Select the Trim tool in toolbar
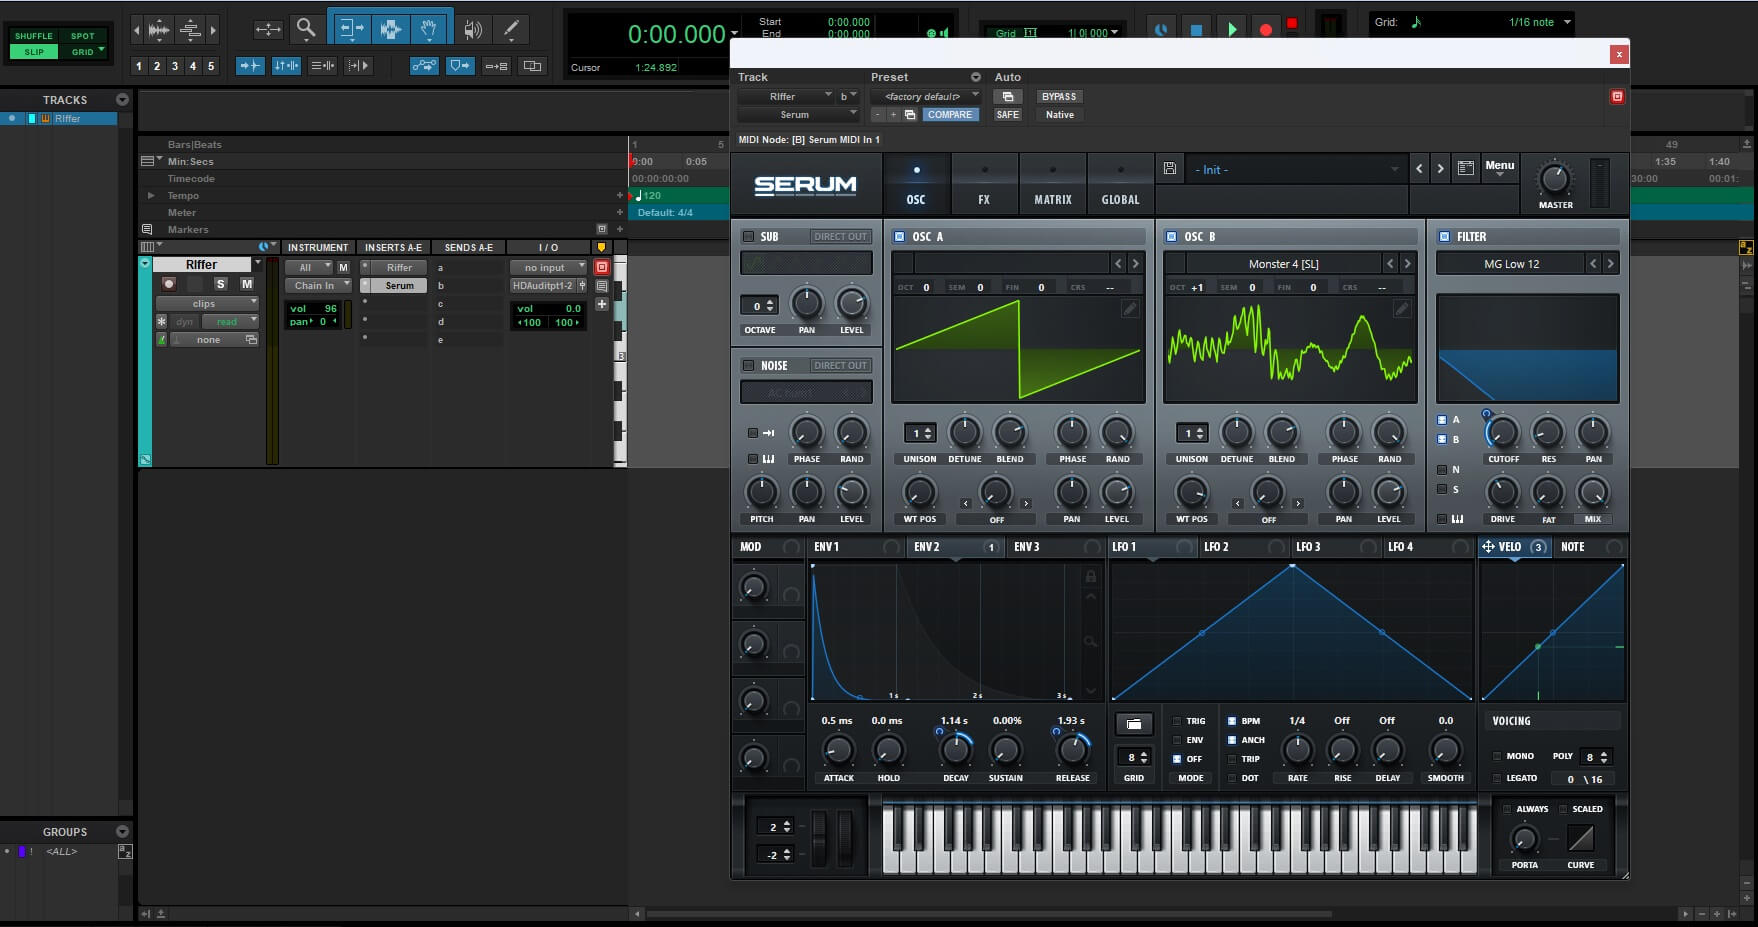 (351, 29)
